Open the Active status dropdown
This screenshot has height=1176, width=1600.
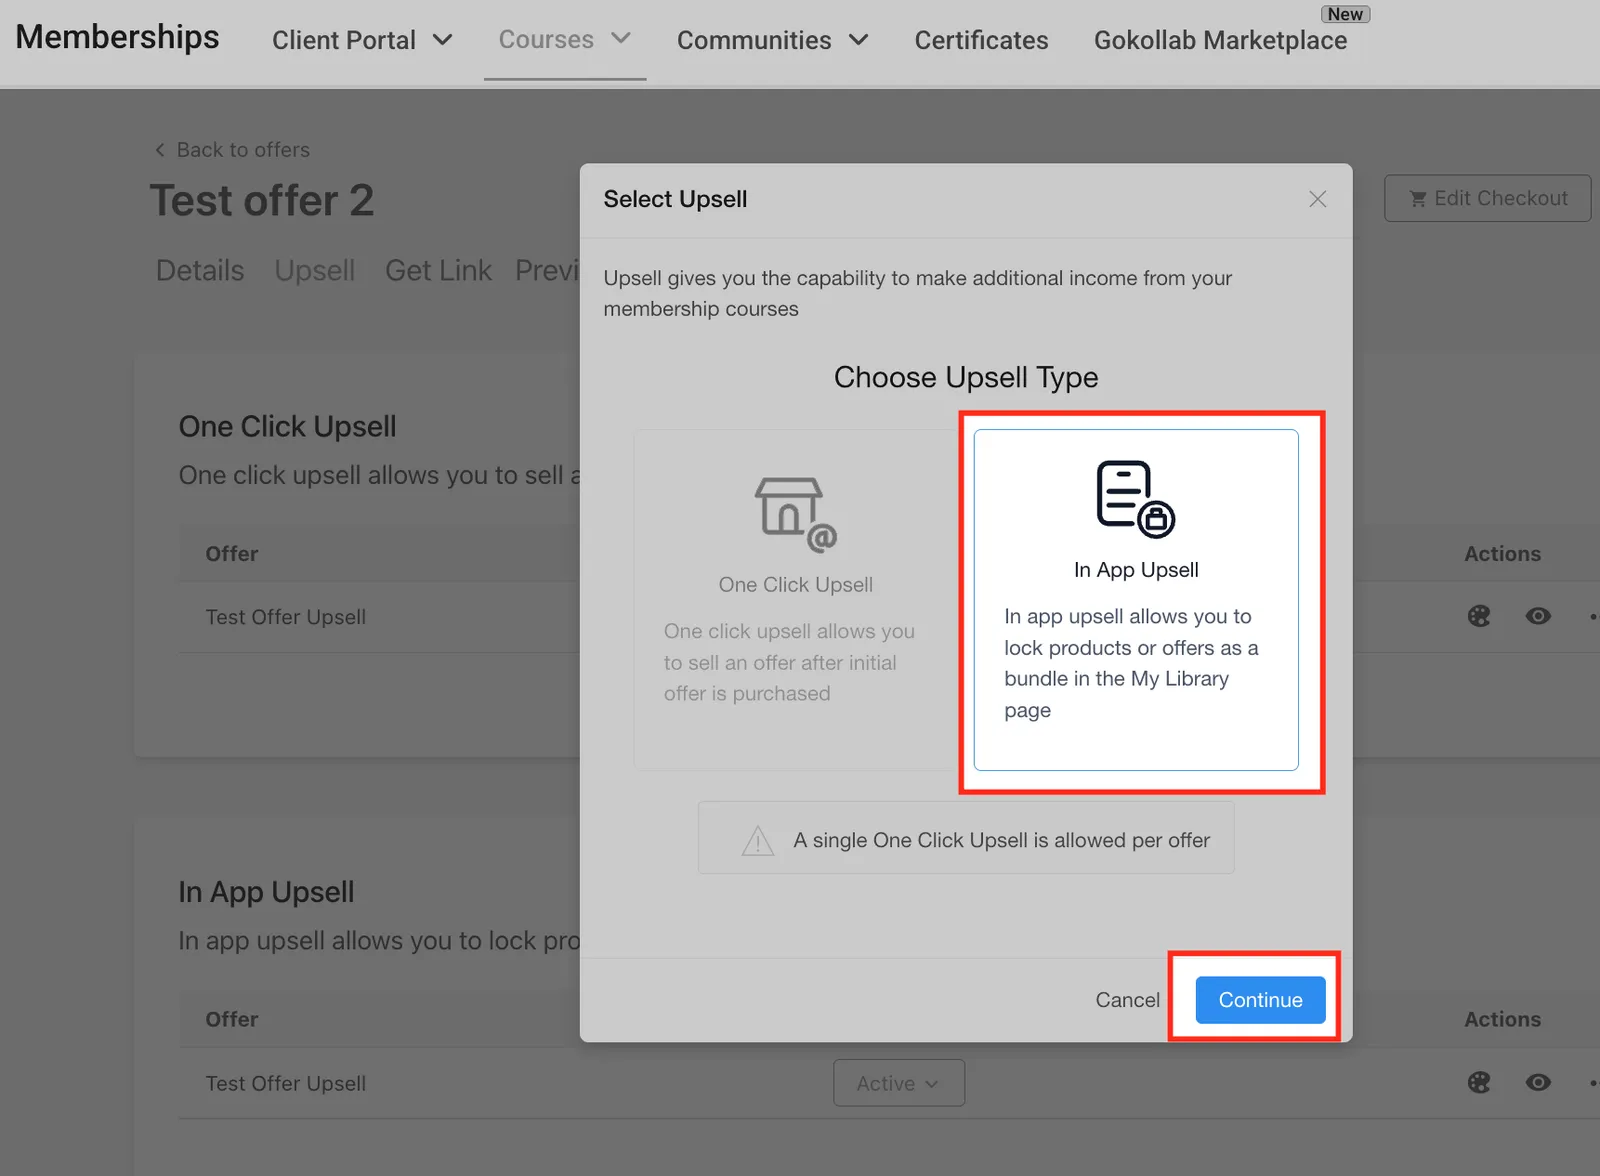[899, 1083]
